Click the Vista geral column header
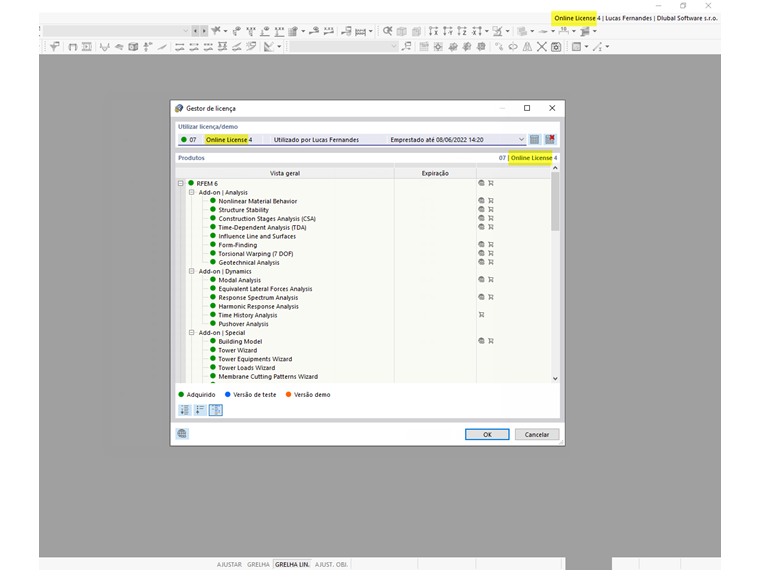 (285, 173)
